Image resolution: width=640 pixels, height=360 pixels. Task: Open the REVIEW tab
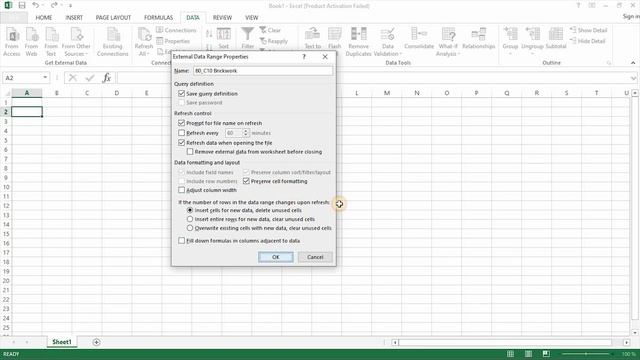(x=222, y=18)
